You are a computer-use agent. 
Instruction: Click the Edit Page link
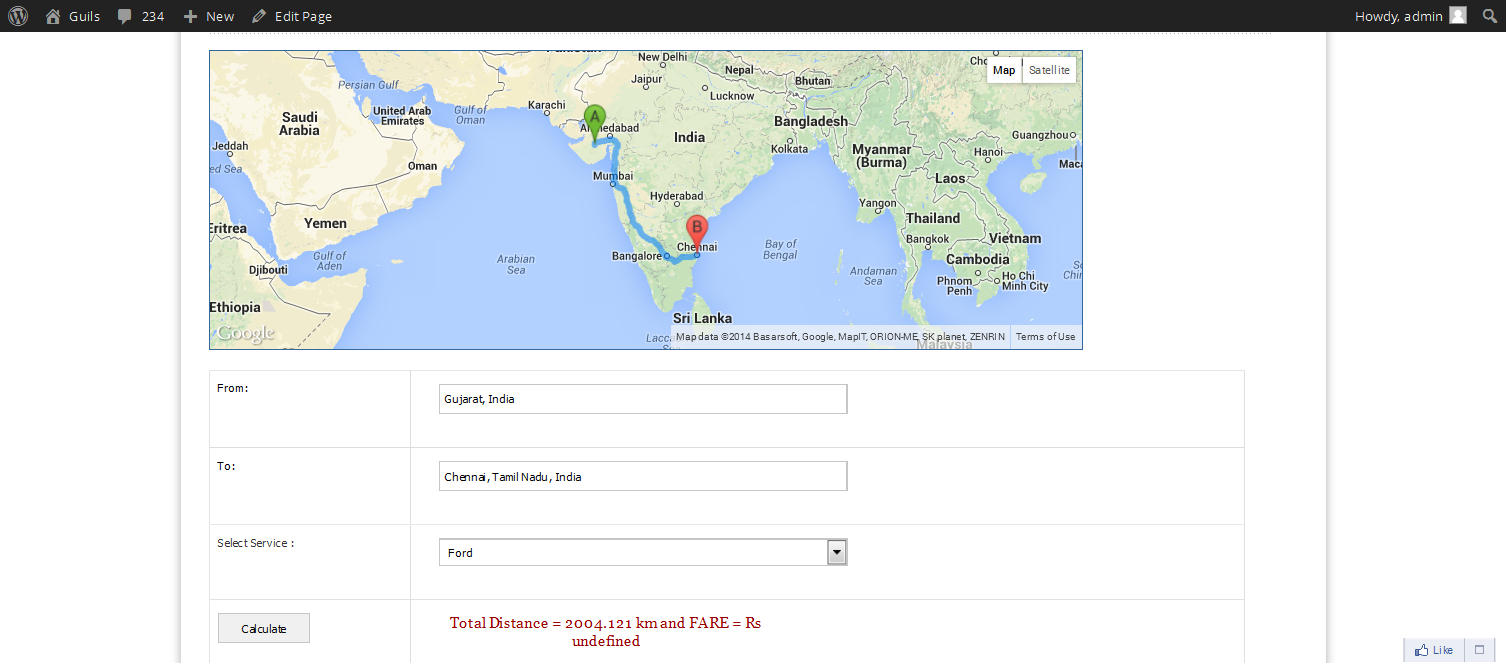pos(291,16)
